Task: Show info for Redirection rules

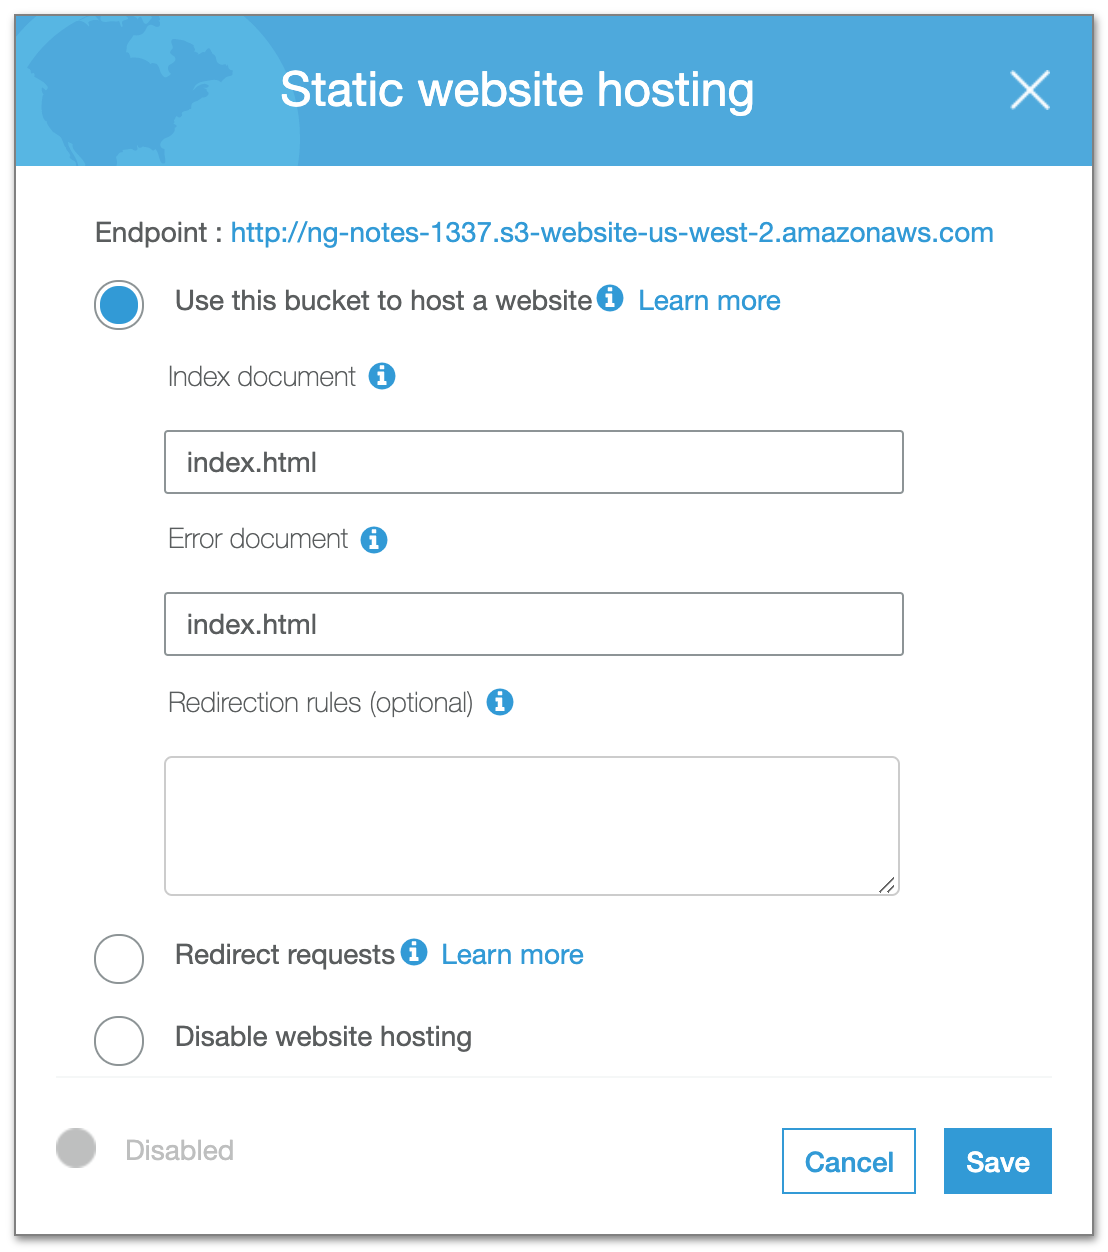Action: click(x=500, y=702)
